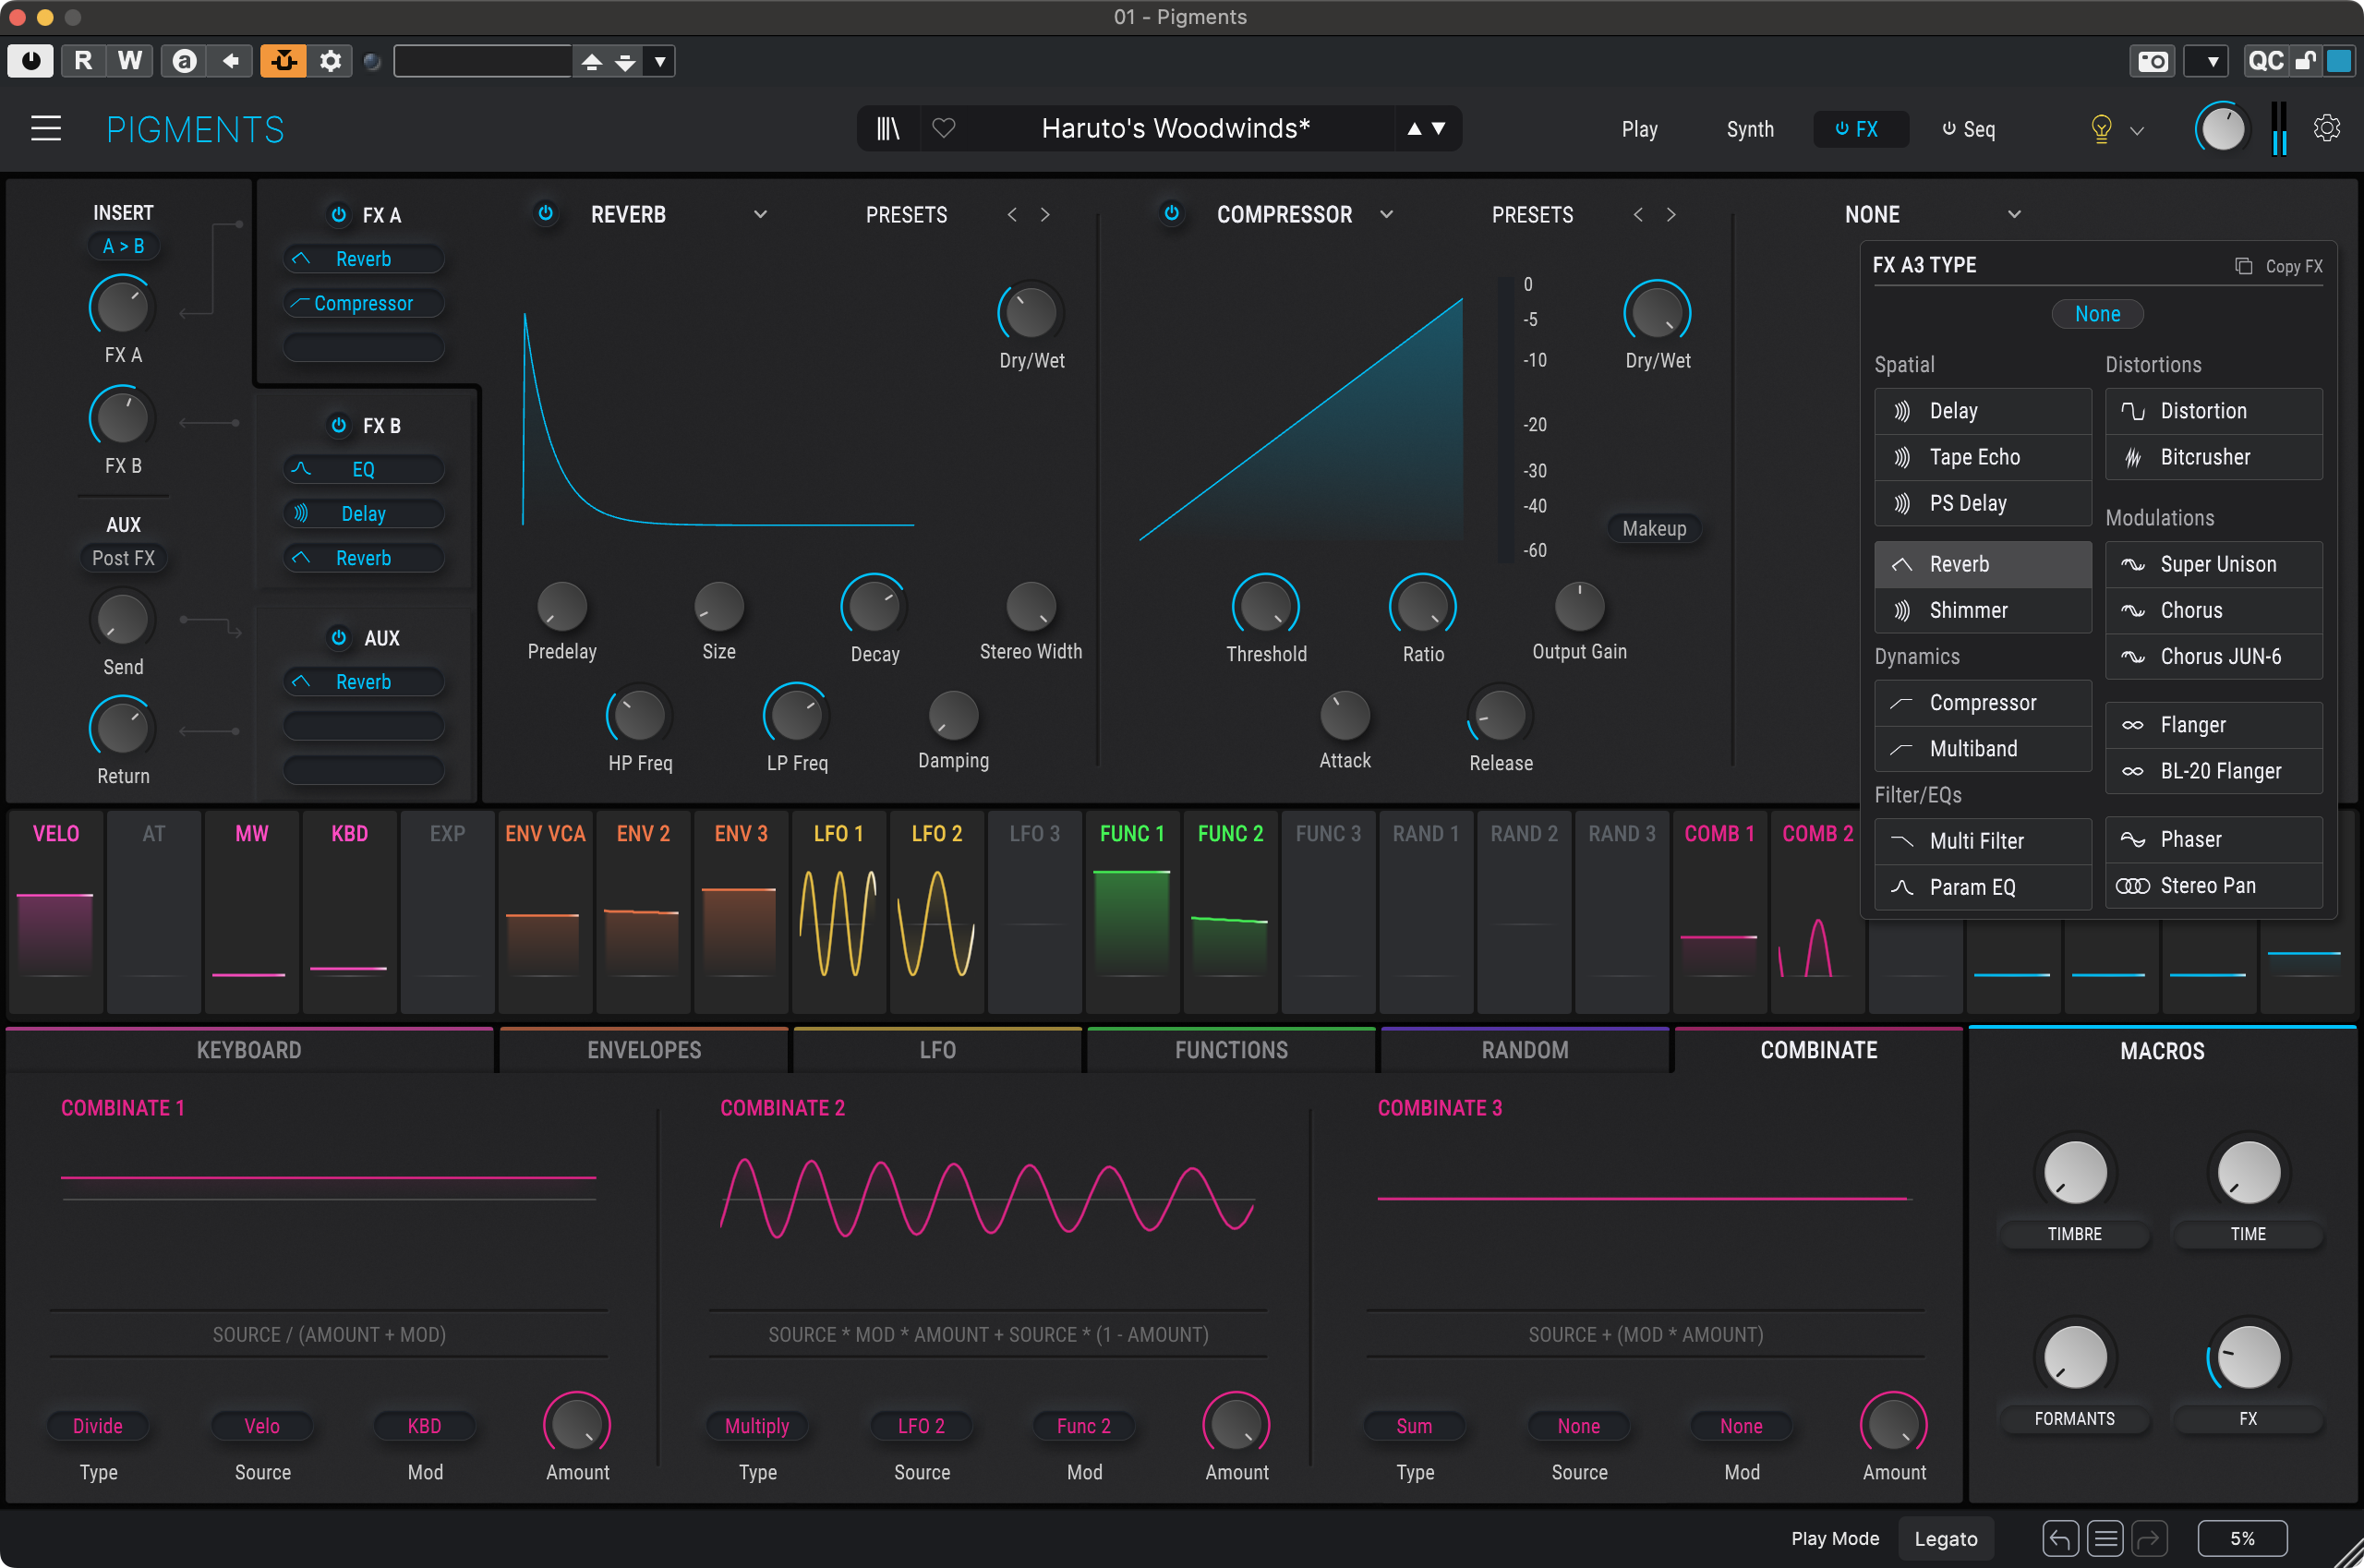
Task: Choose the Stereo Pan effect
Action: click(x=2213, y=886)
